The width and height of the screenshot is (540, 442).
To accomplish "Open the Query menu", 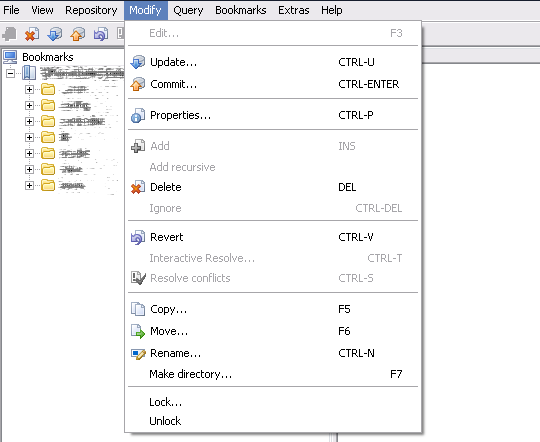I will point(188,10).
